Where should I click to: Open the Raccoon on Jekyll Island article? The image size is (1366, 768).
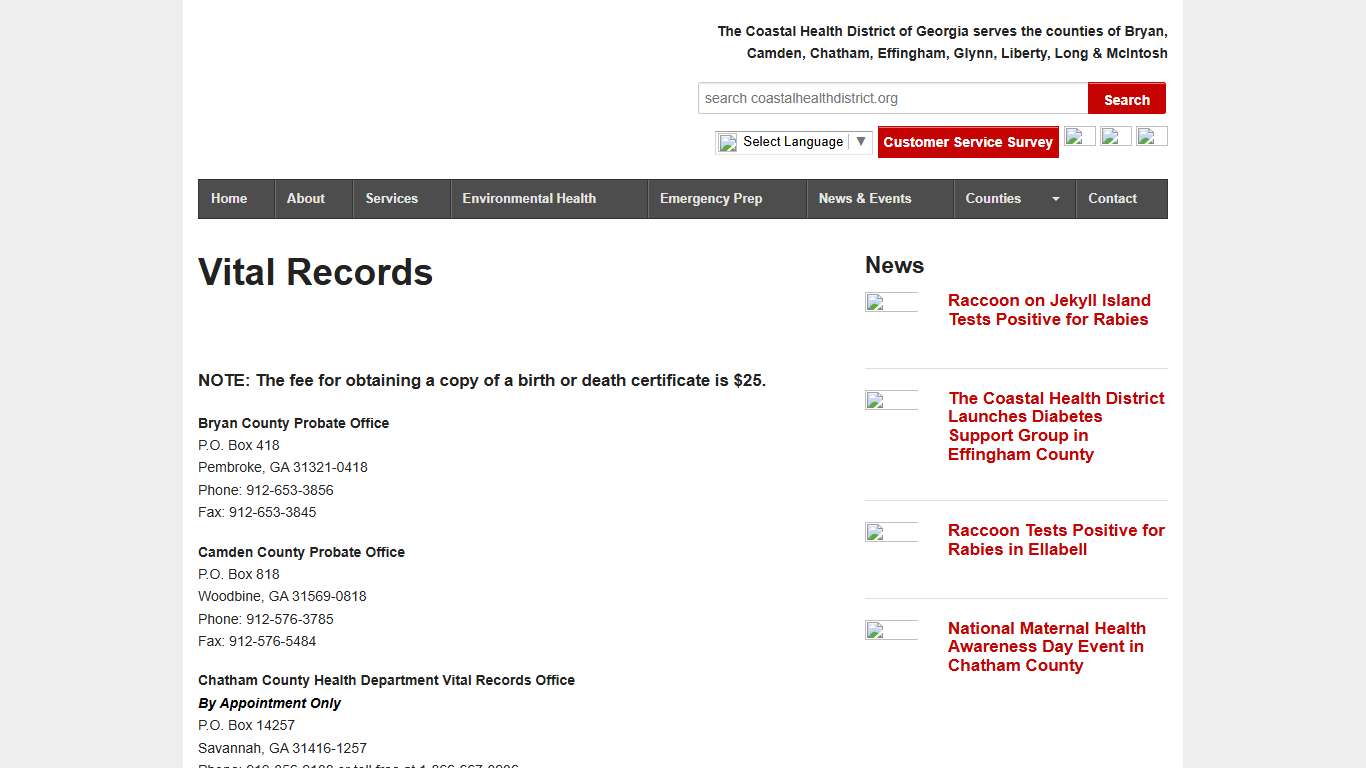click(x=1049, y=310)
